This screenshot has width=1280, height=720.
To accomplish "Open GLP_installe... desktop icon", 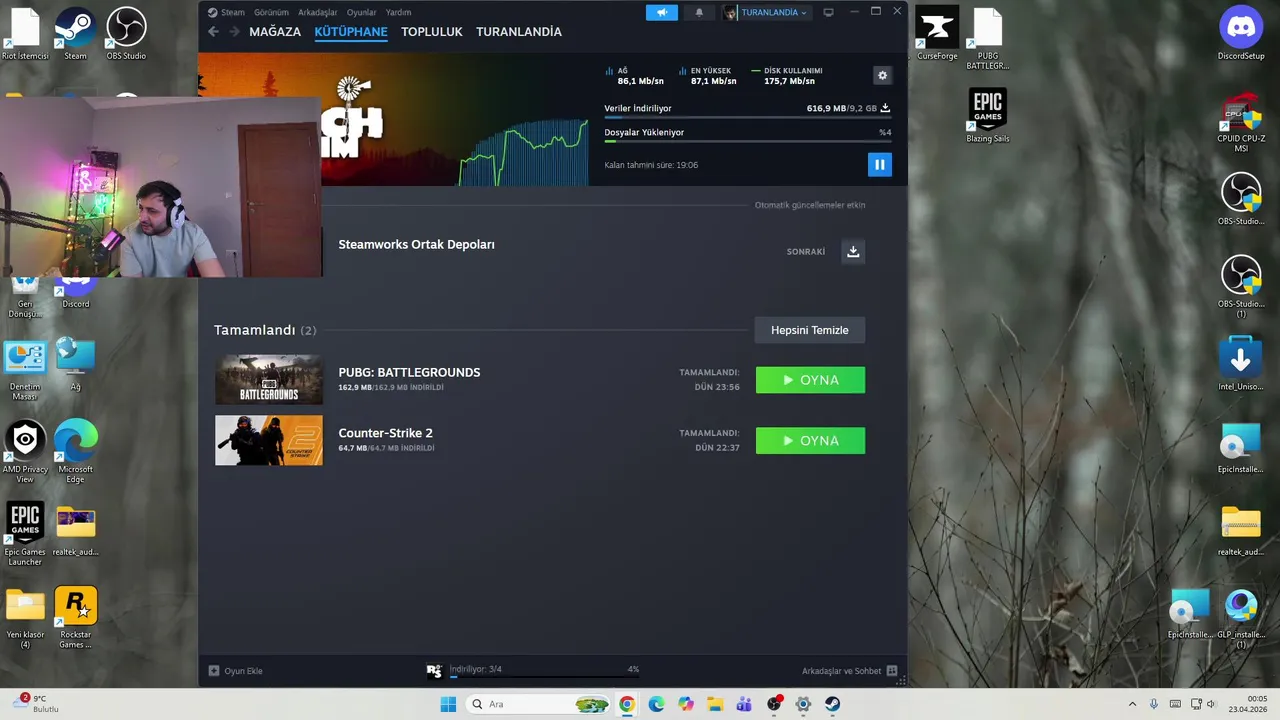I will click(1241, 617).
